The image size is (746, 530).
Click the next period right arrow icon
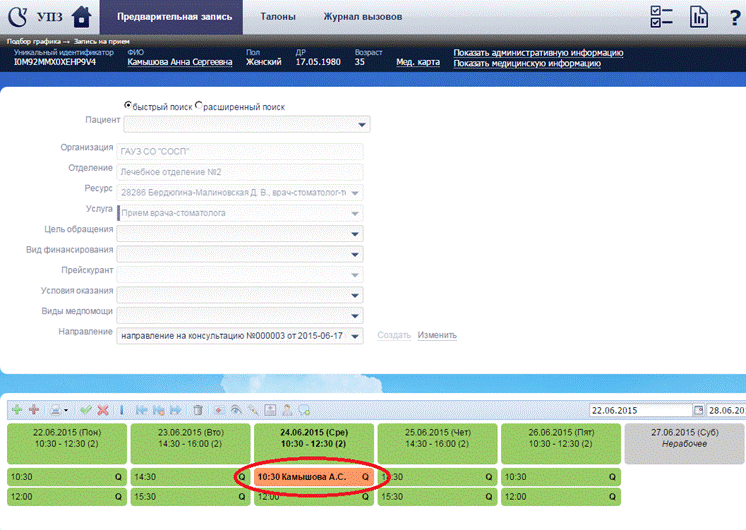(176, 410)
